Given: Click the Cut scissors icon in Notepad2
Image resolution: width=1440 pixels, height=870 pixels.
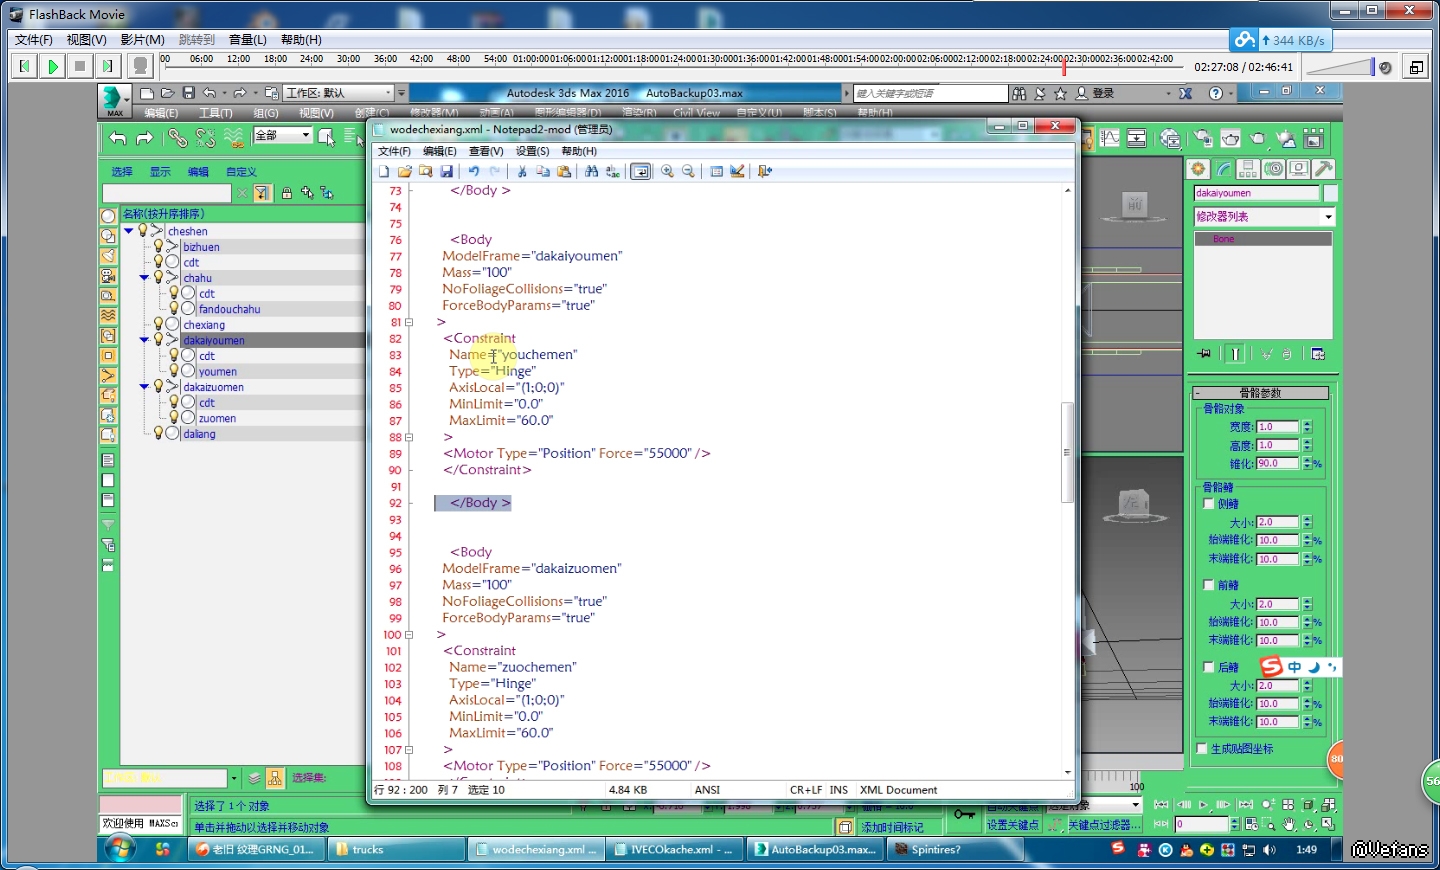Looking at the screenshot, I should (x=521, y=172).
